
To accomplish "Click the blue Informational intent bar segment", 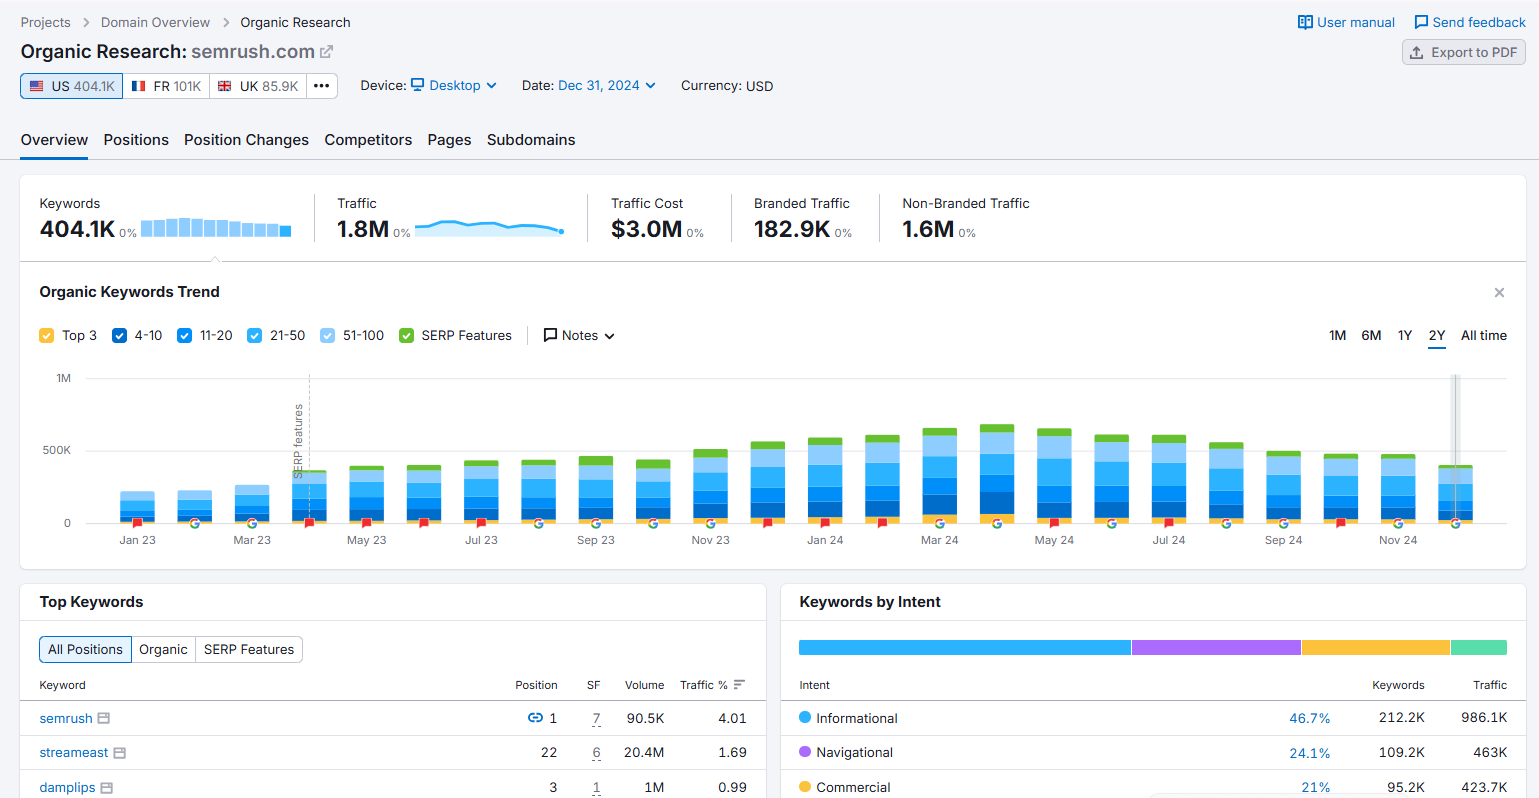I will (965, 648).
